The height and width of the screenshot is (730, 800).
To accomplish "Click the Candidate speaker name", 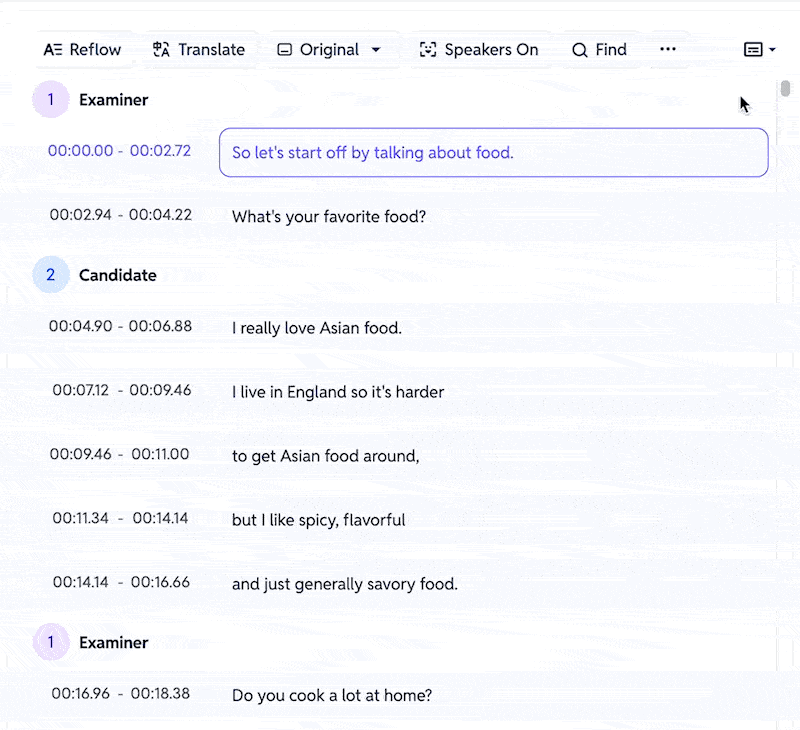I will tap(118, 275).
